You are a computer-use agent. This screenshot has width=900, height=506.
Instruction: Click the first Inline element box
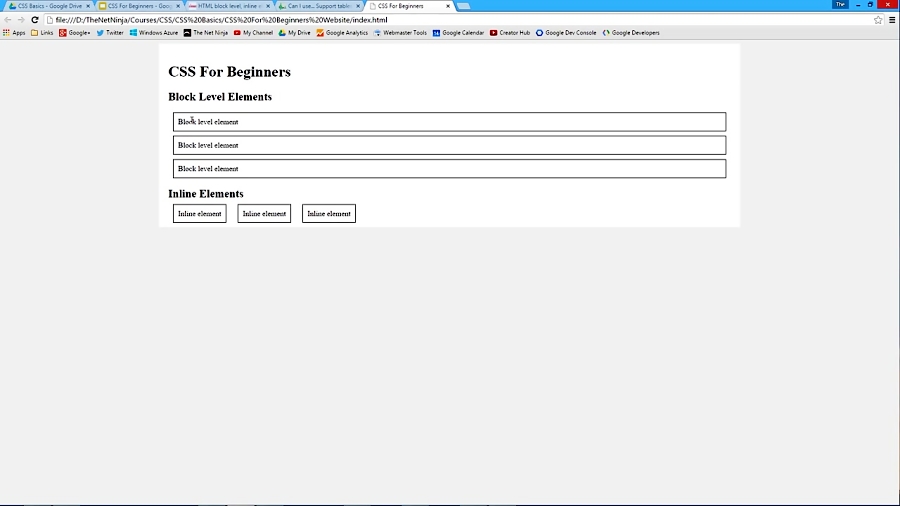click(200, 213)
